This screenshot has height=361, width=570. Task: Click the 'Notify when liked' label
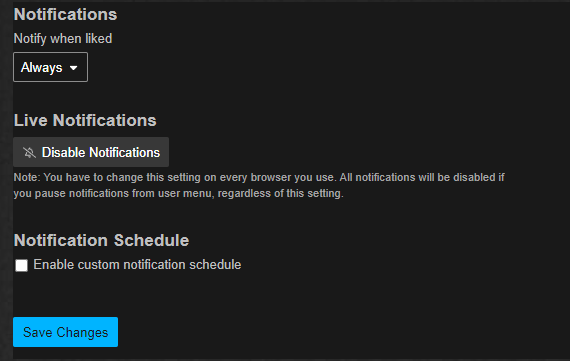[x=63, y=39]
